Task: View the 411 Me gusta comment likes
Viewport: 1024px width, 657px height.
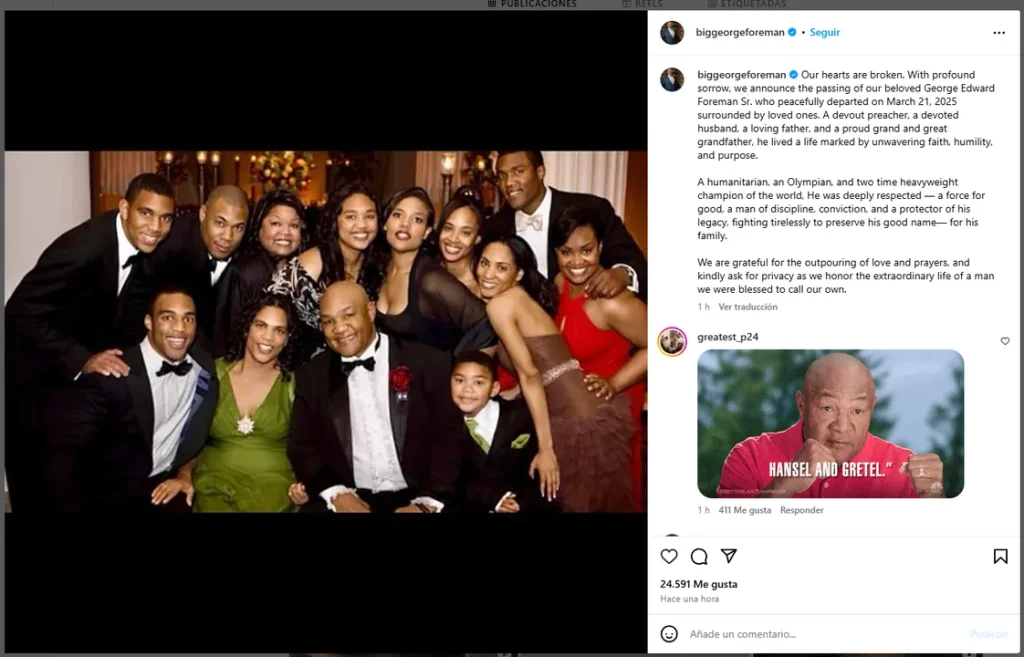Action: (x=745, y=510)
